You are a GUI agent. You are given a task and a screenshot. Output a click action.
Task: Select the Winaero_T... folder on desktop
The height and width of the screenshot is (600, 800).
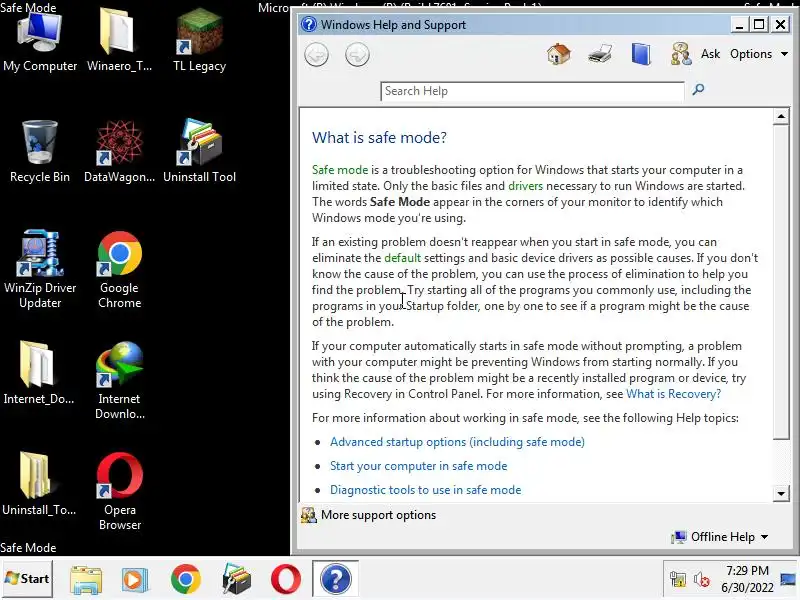[x=119, y=42]
